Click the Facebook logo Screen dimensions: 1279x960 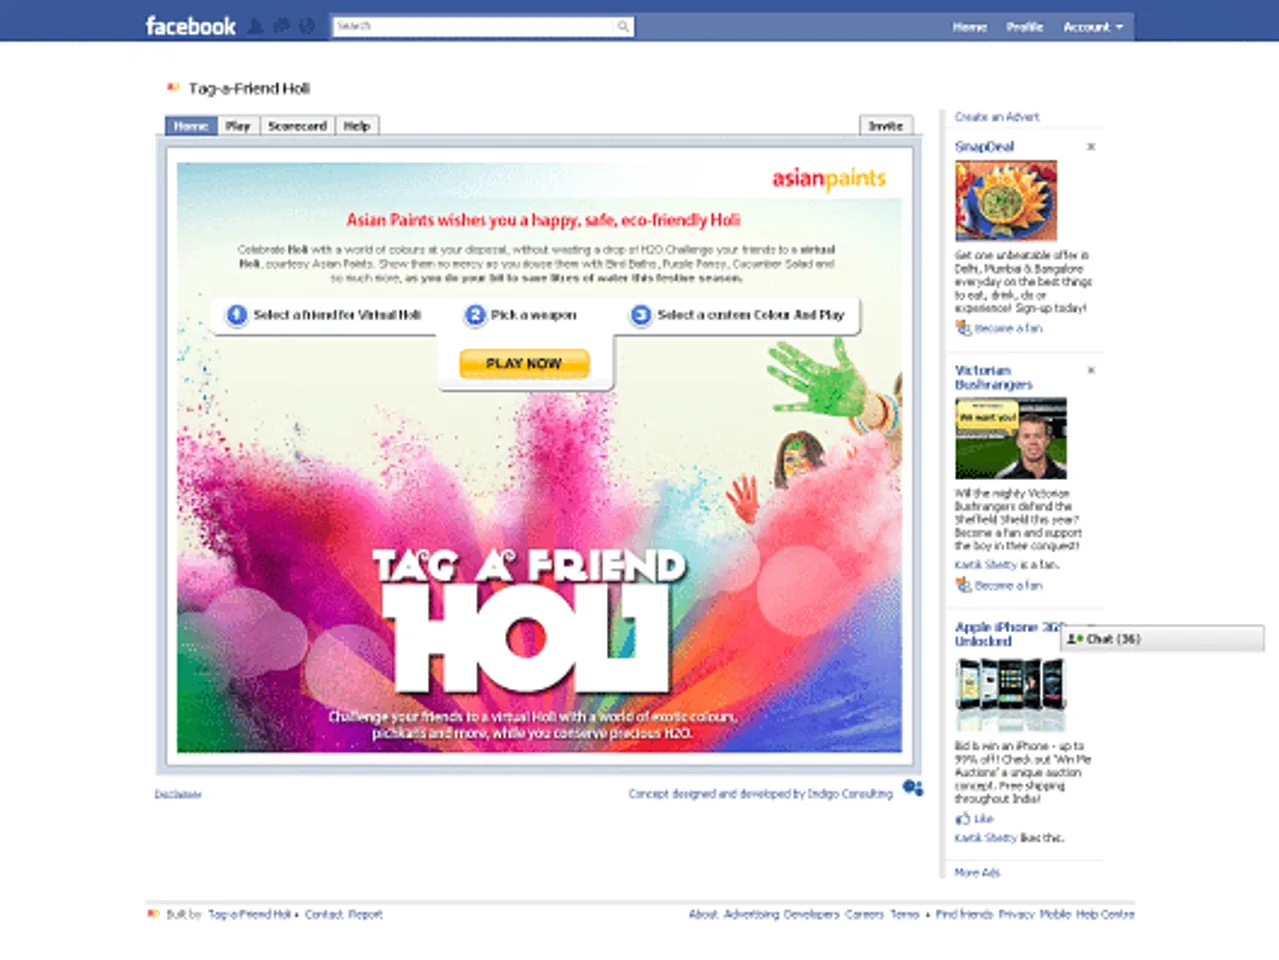190,26
